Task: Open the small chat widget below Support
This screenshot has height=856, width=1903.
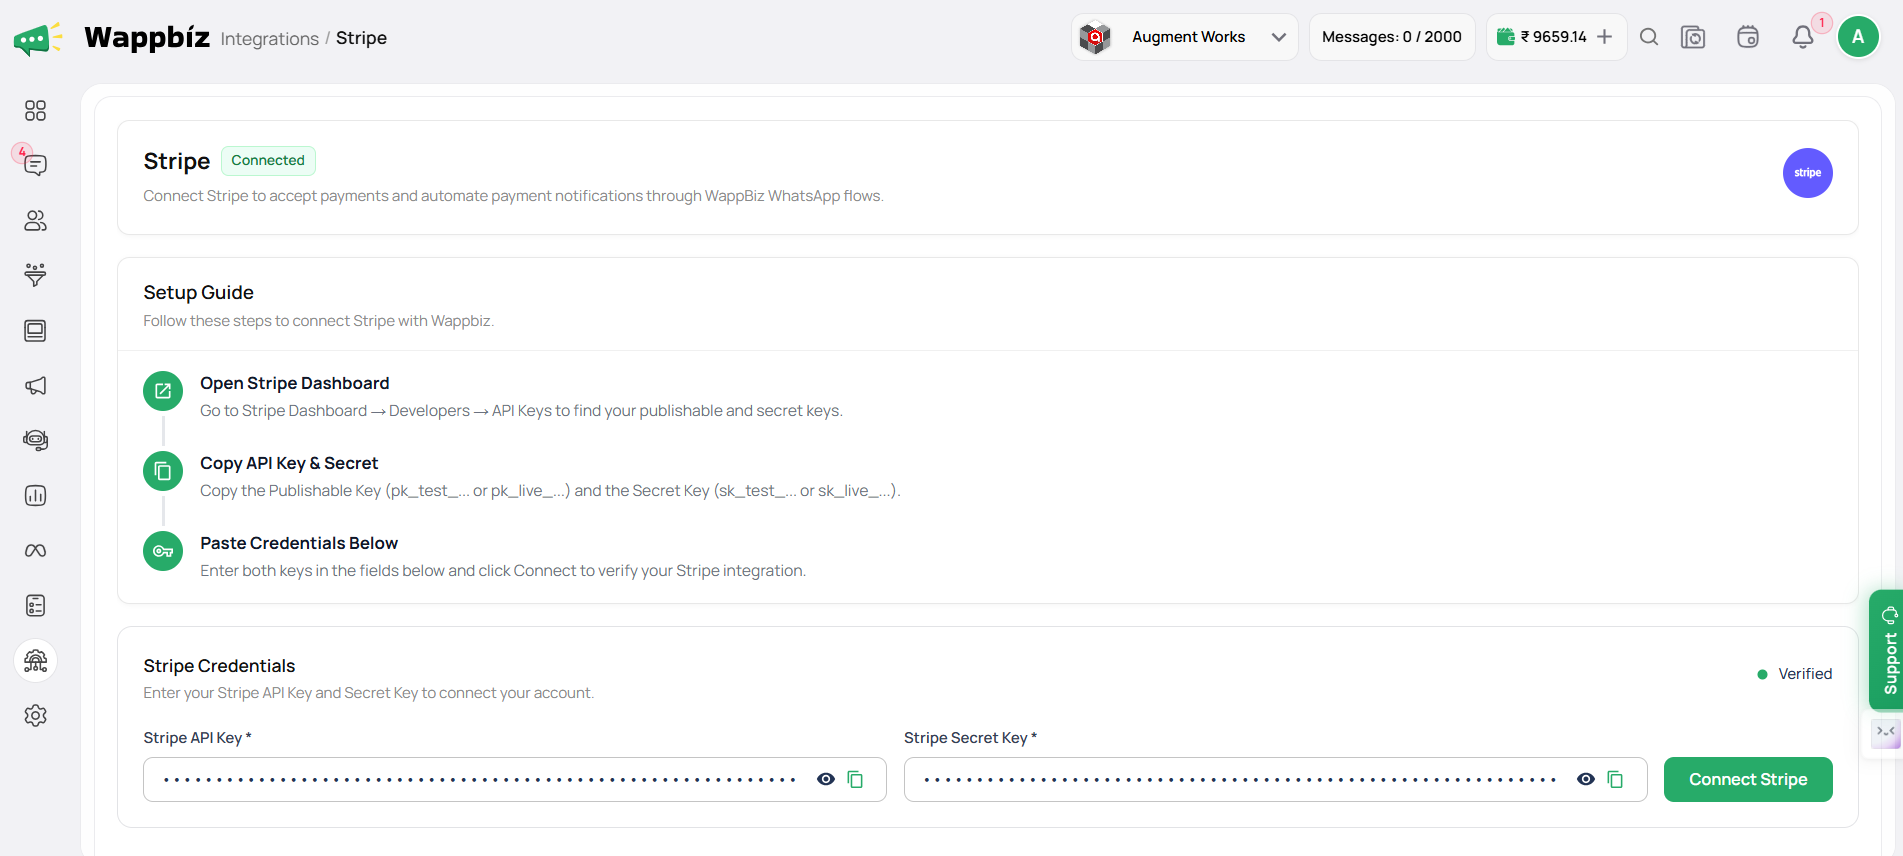Action: click(1886, 733)
